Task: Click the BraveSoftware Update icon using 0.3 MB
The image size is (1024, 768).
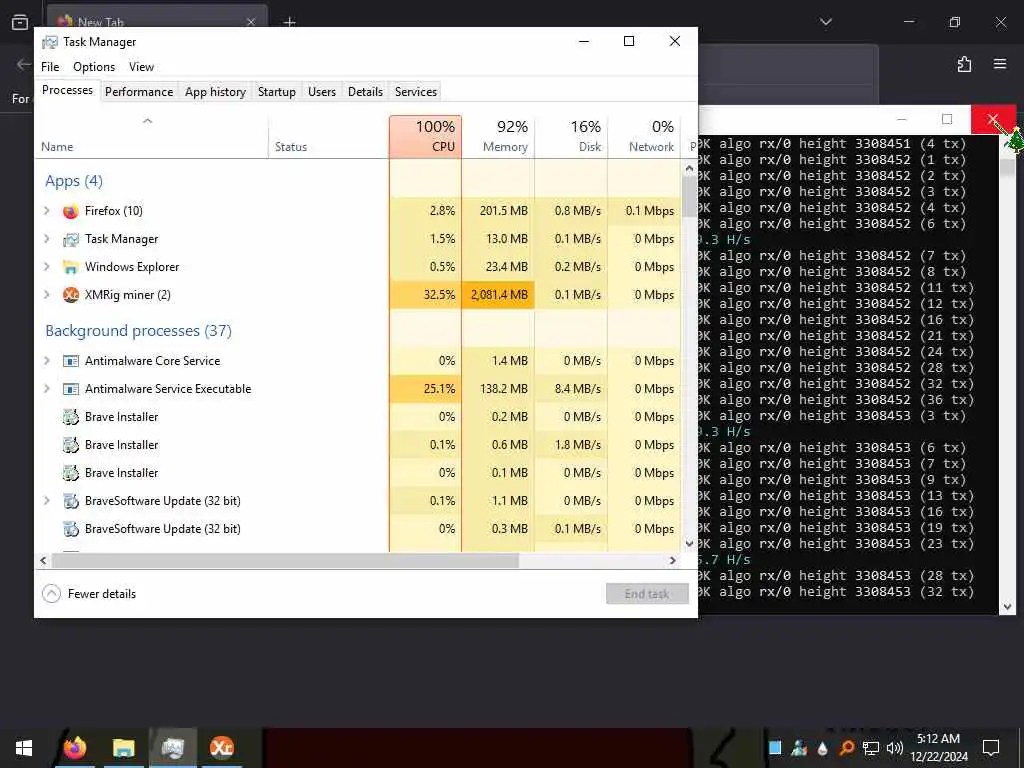Action: point(71,529)
